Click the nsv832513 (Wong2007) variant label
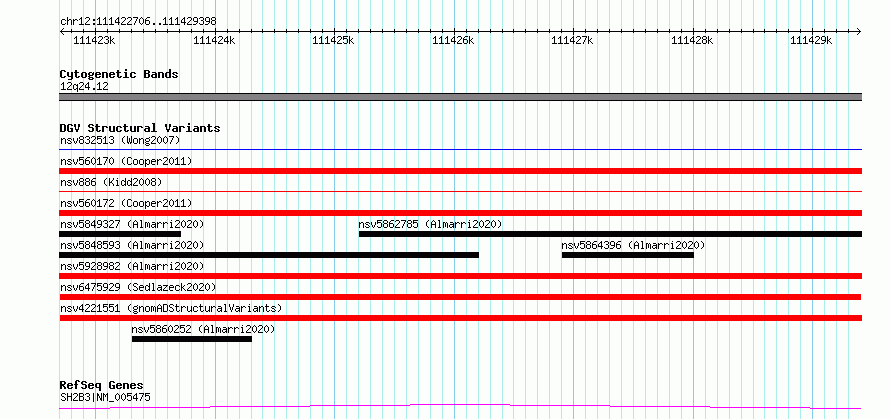The width and height of the screenshot is (890, 419). click(x=120, y=140)
